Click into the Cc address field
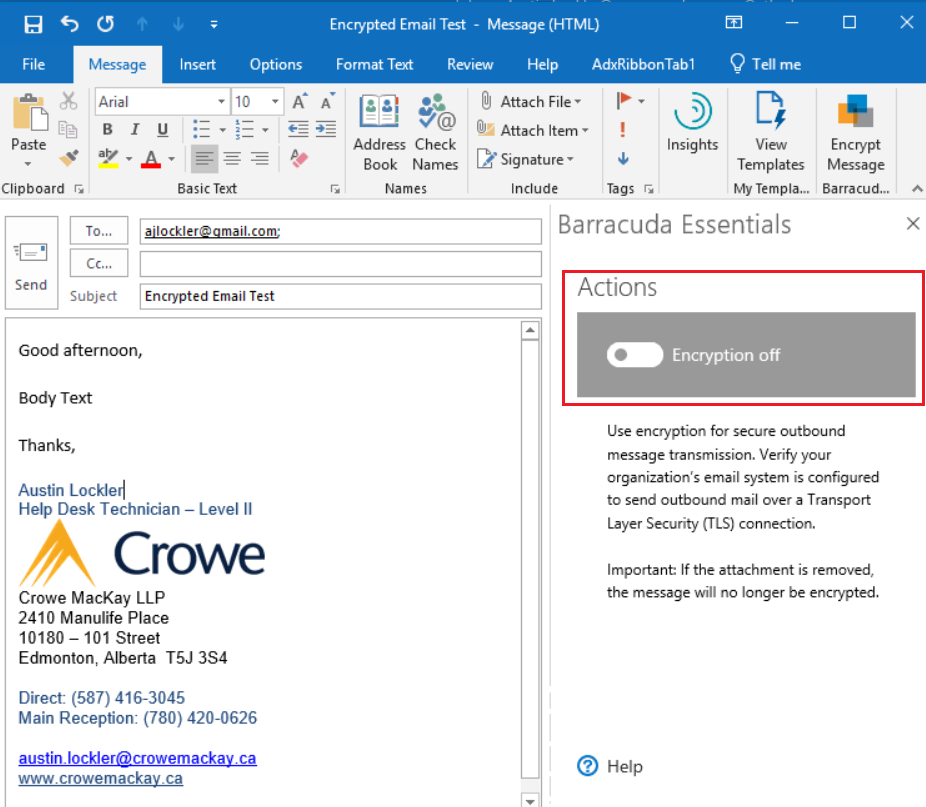The height and width of the screenshot is (807, 926). coord(340,264)
